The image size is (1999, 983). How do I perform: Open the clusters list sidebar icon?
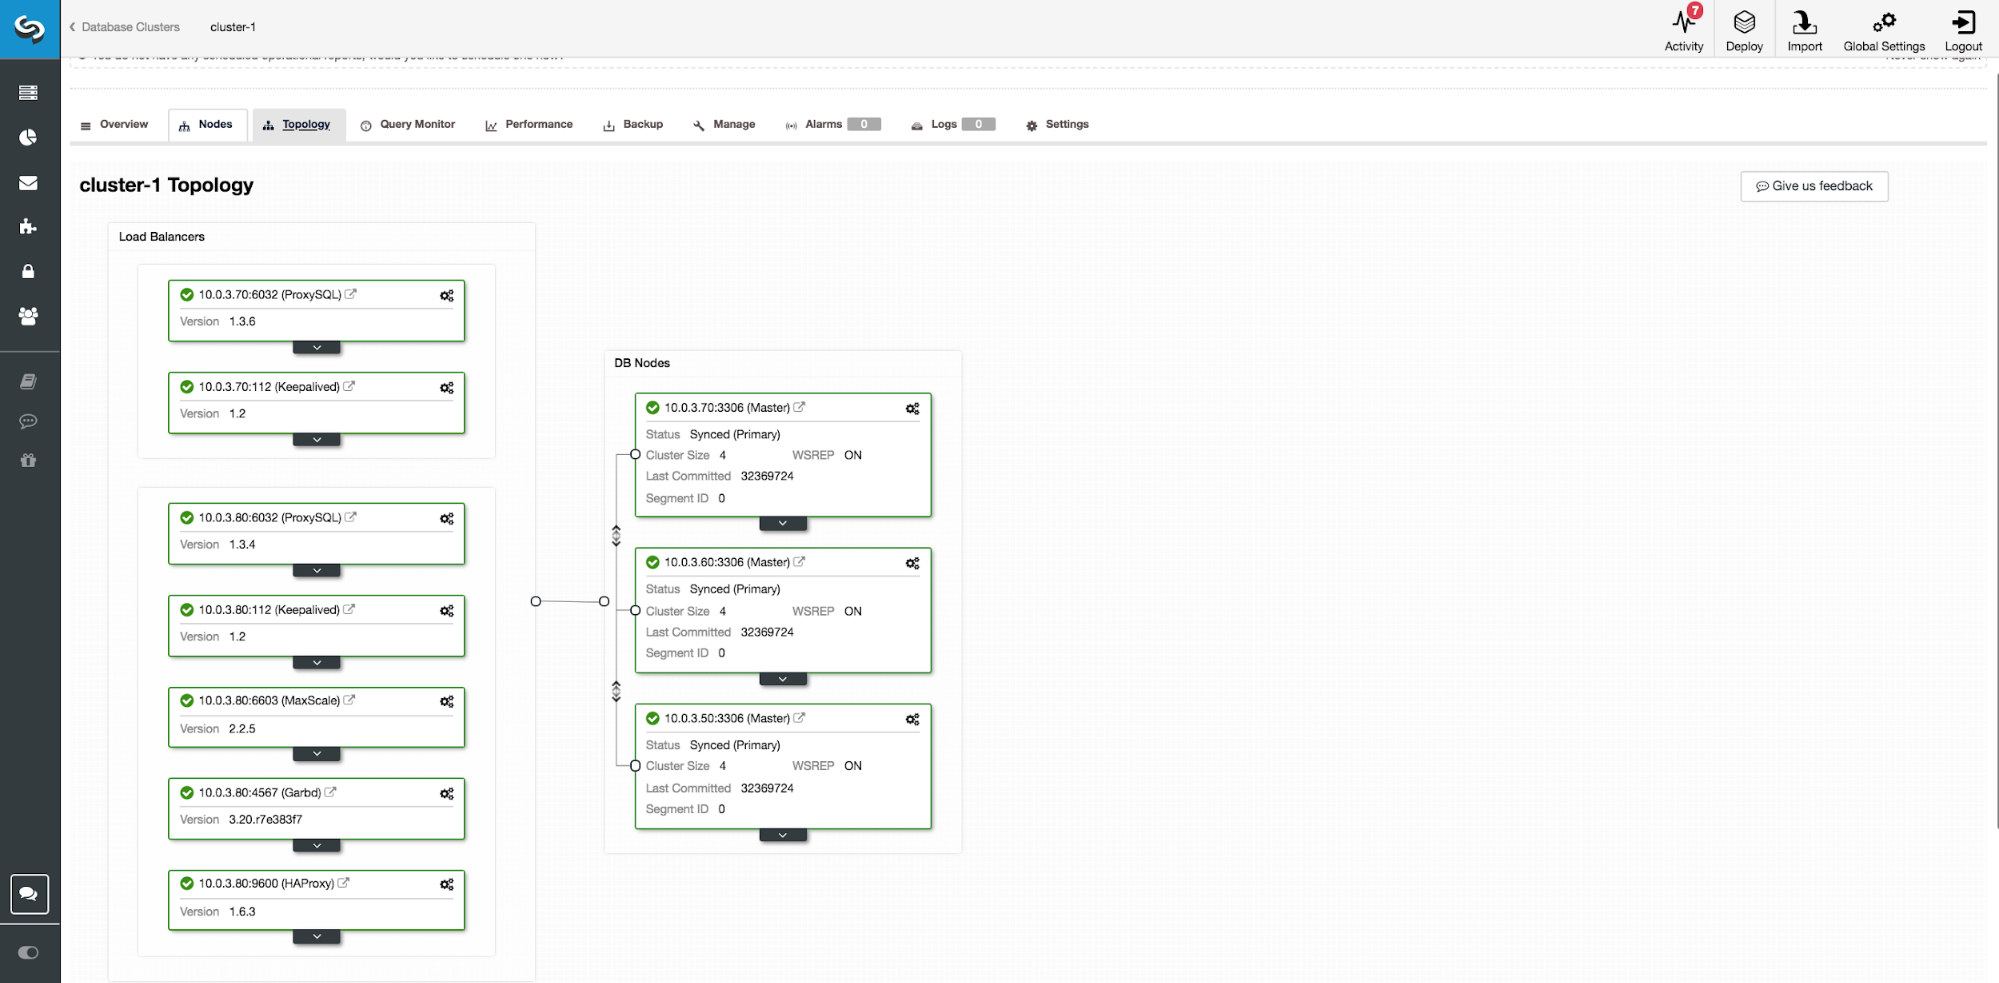28,93
